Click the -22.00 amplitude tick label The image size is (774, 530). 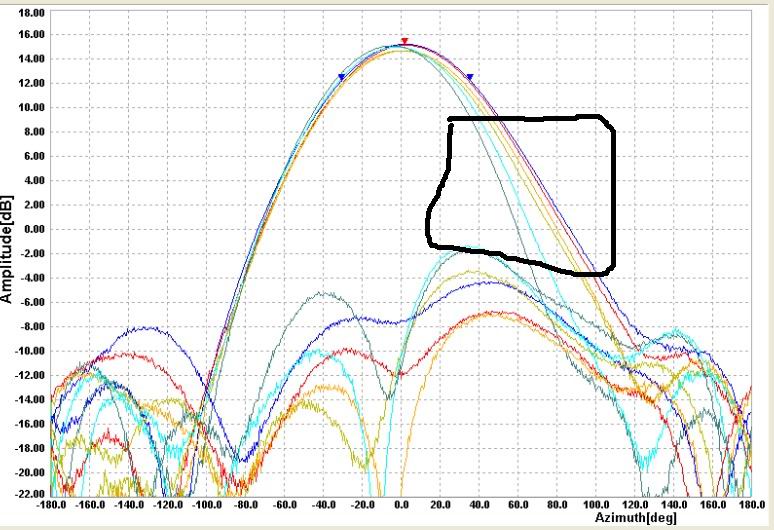pyautogui.click(x=30, y=493)
